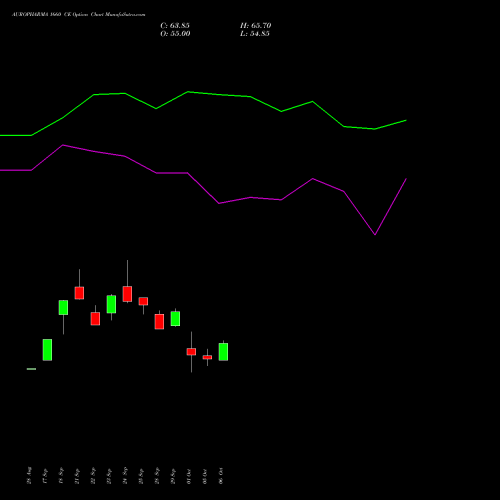Select the 01 Oct date label
This screenshot has height=500, width=500.
pyautogui.click(x=189, y=476)
